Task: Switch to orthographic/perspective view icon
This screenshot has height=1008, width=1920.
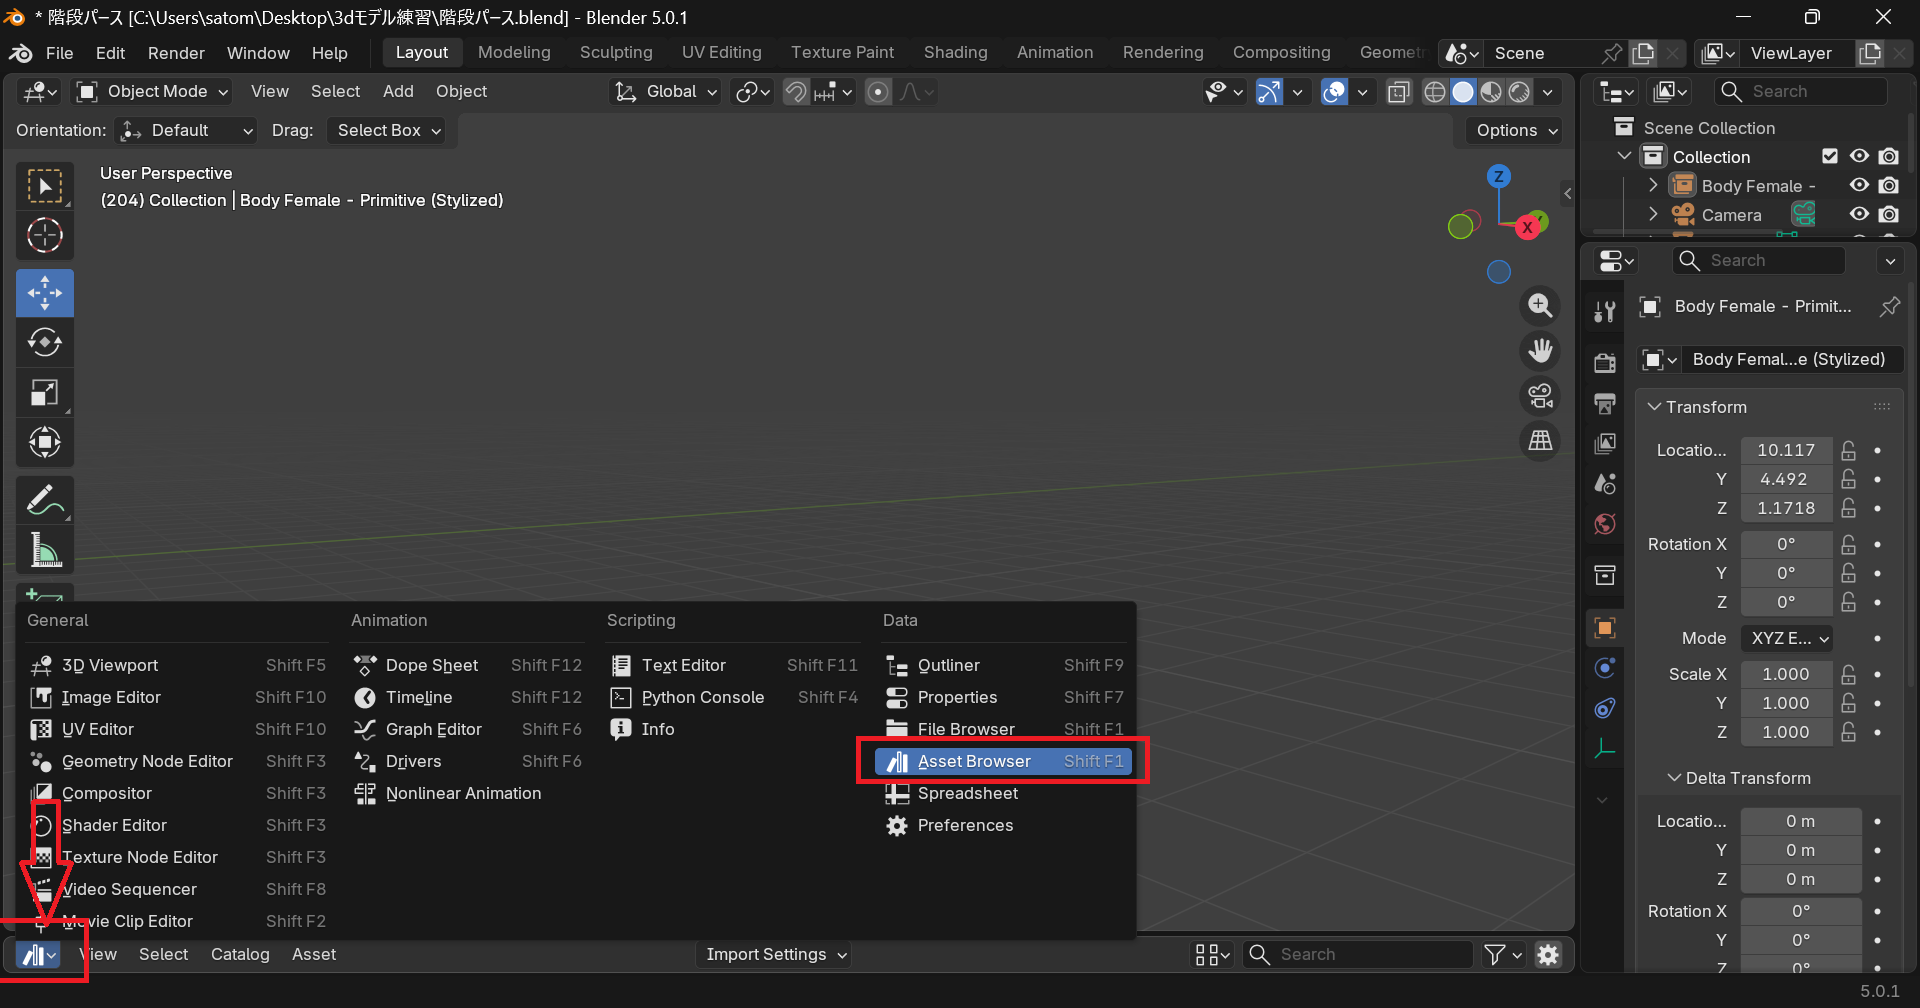Action: pyautogui.click(x=1540, y=441)
